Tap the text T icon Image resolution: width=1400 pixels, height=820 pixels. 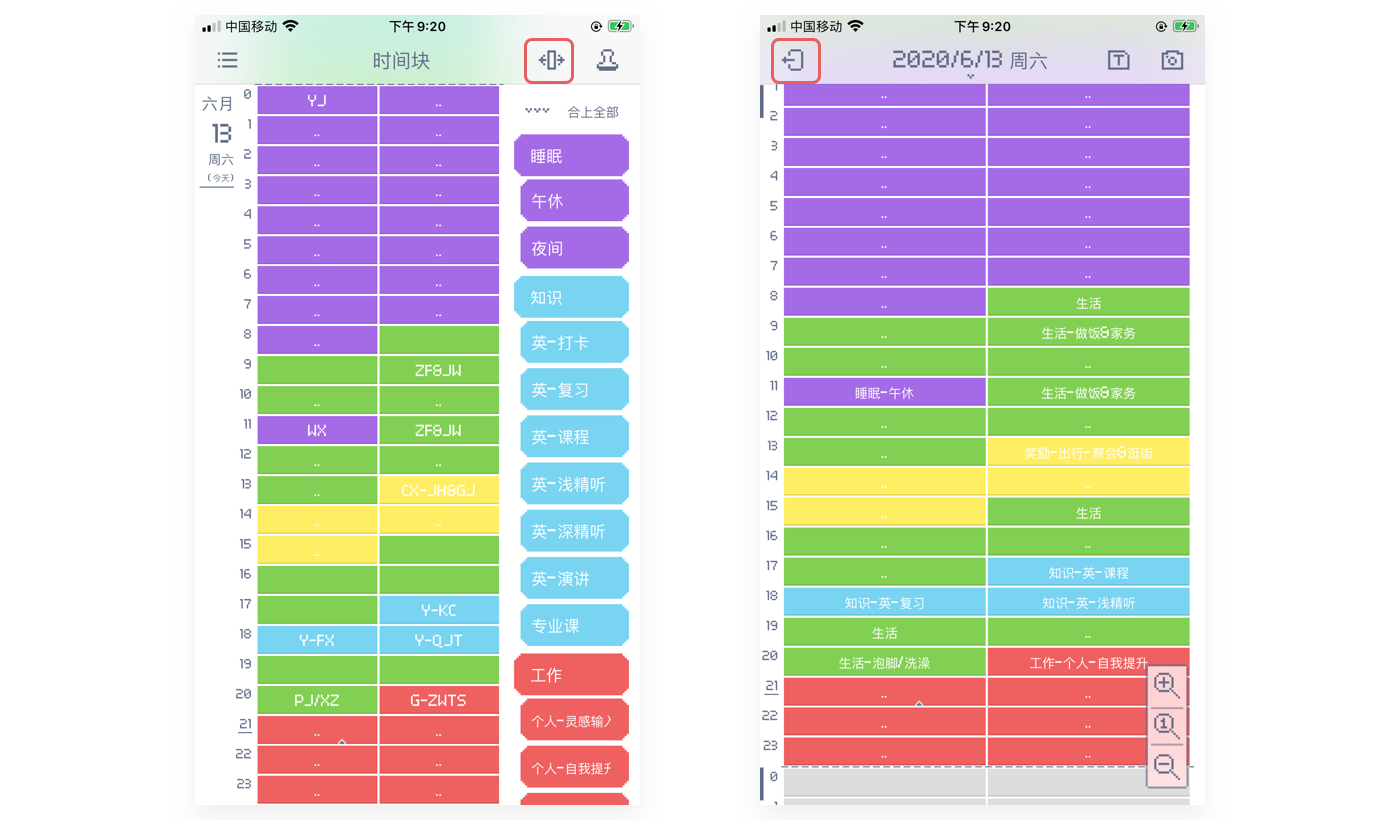pyautogui.click(x=1118, y=60)
